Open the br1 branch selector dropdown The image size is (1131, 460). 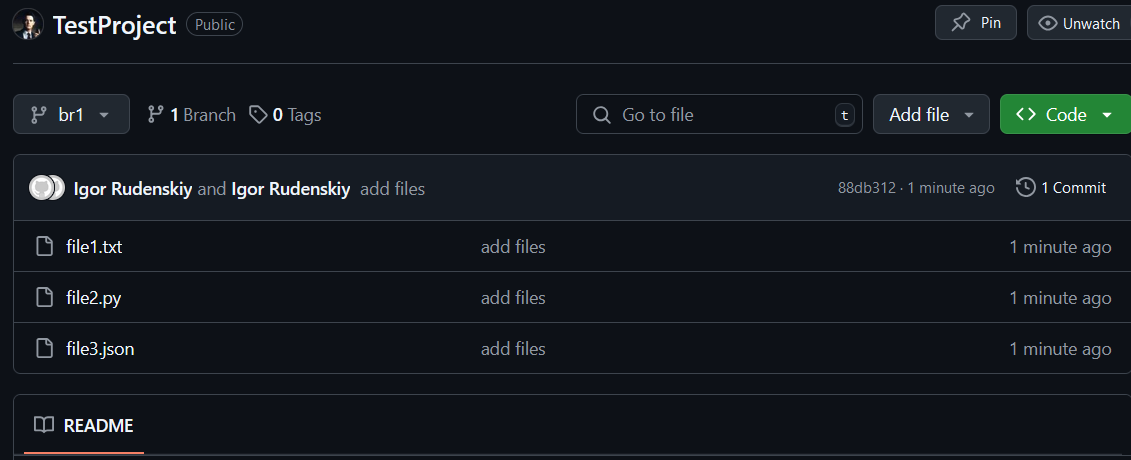click(x=71, y=114)
